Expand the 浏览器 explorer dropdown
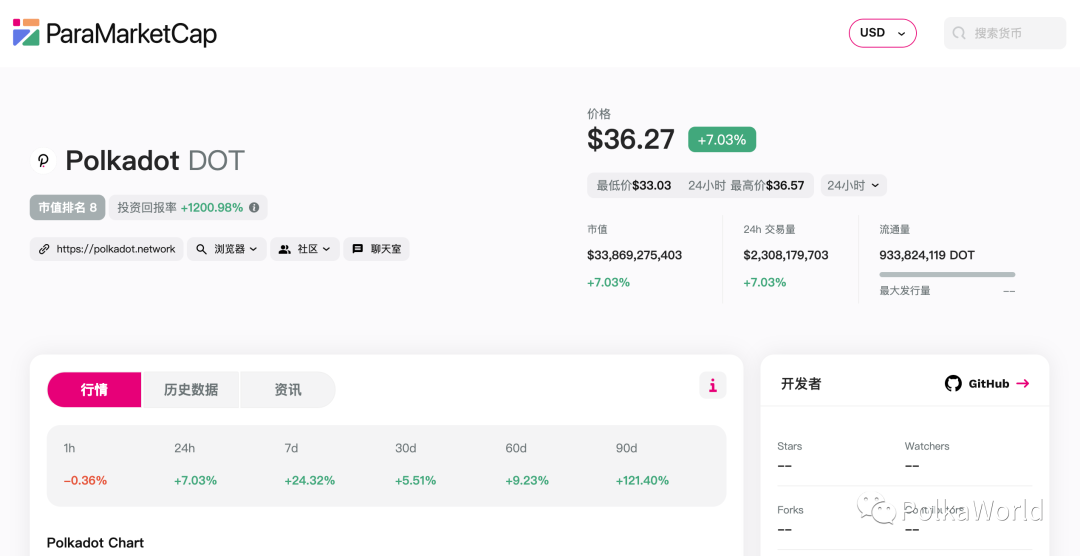 [227, 249]
